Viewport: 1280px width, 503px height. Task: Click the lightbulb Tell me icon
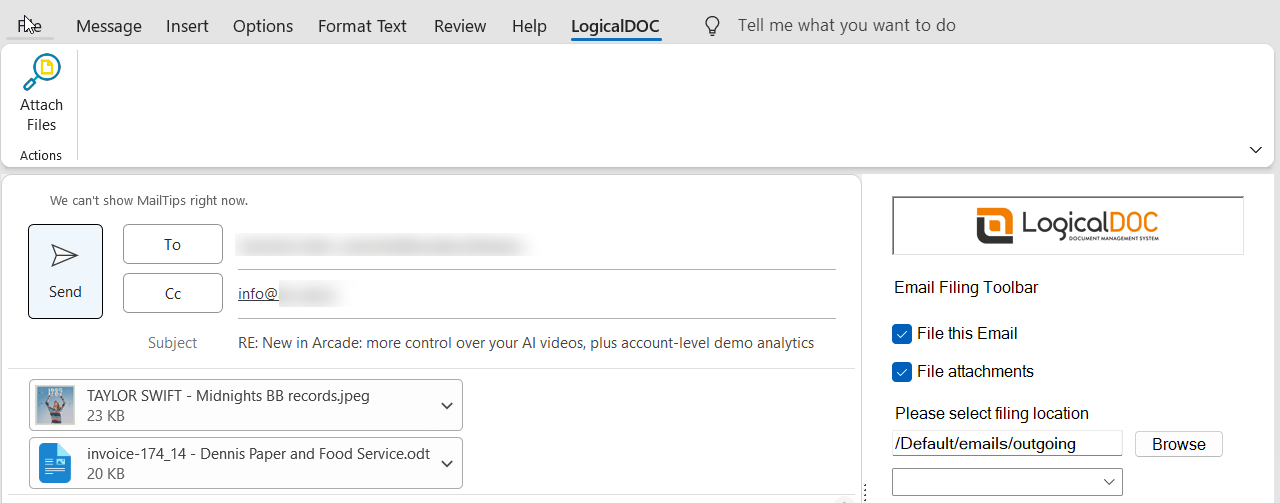coord(712,26)
